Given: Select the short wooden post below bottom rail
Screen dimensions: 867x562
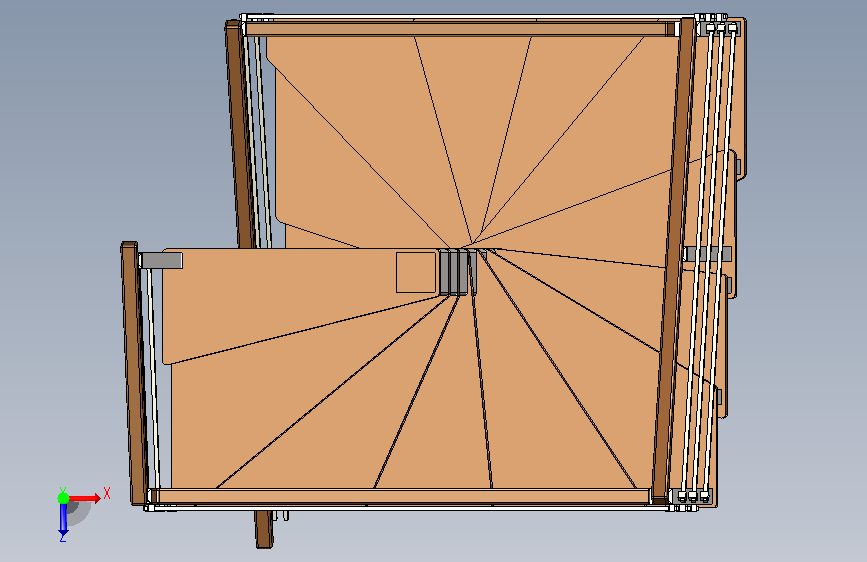Looking at the screenshot, I should tap(264, 529).
